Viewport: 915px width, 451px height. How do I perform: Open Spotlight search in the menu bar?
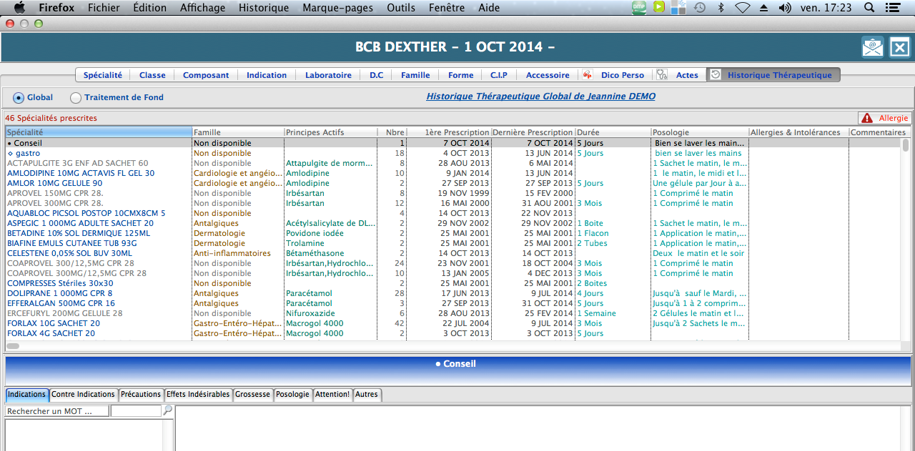pos(868,8)
